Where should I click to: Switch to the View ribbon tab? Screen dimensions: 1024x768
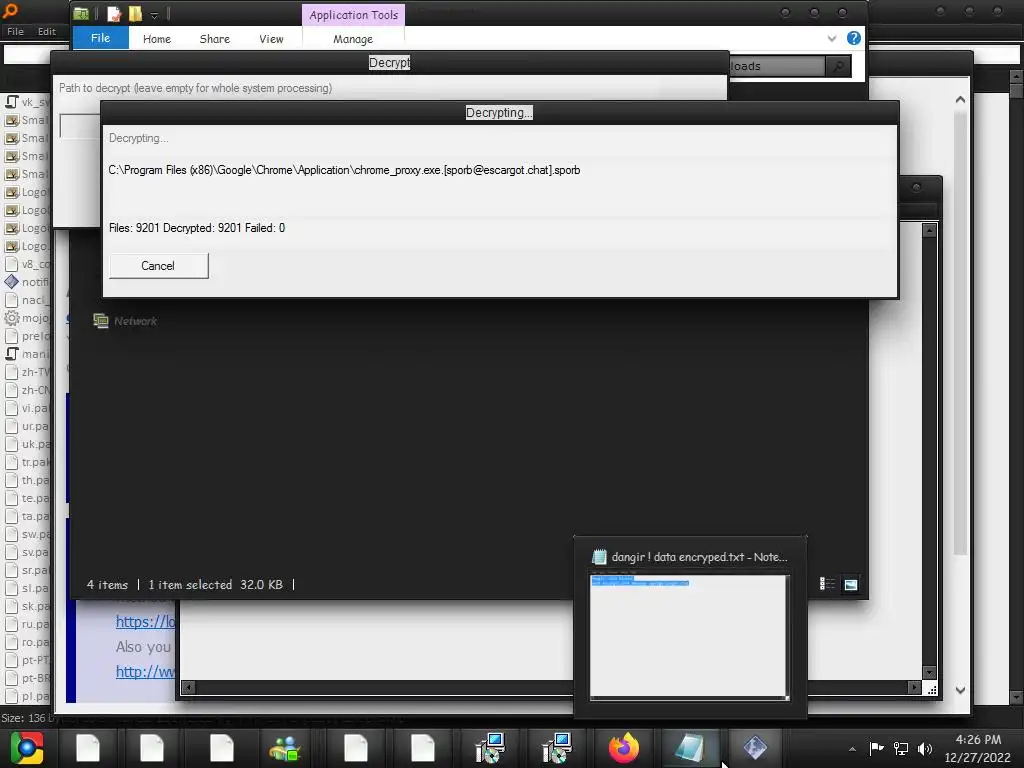[271, 39]
